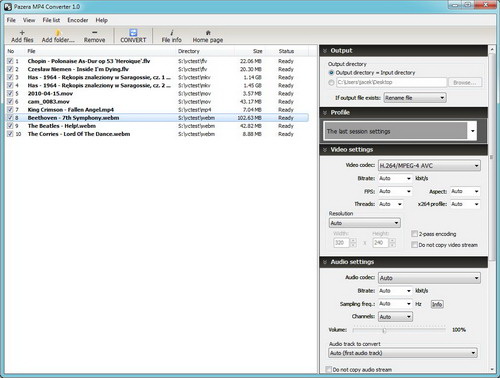Click the settings panel scrollbar down arrow
Image resolution: width=500 pixels, height=378 pixels.
[x=492, y=369]
